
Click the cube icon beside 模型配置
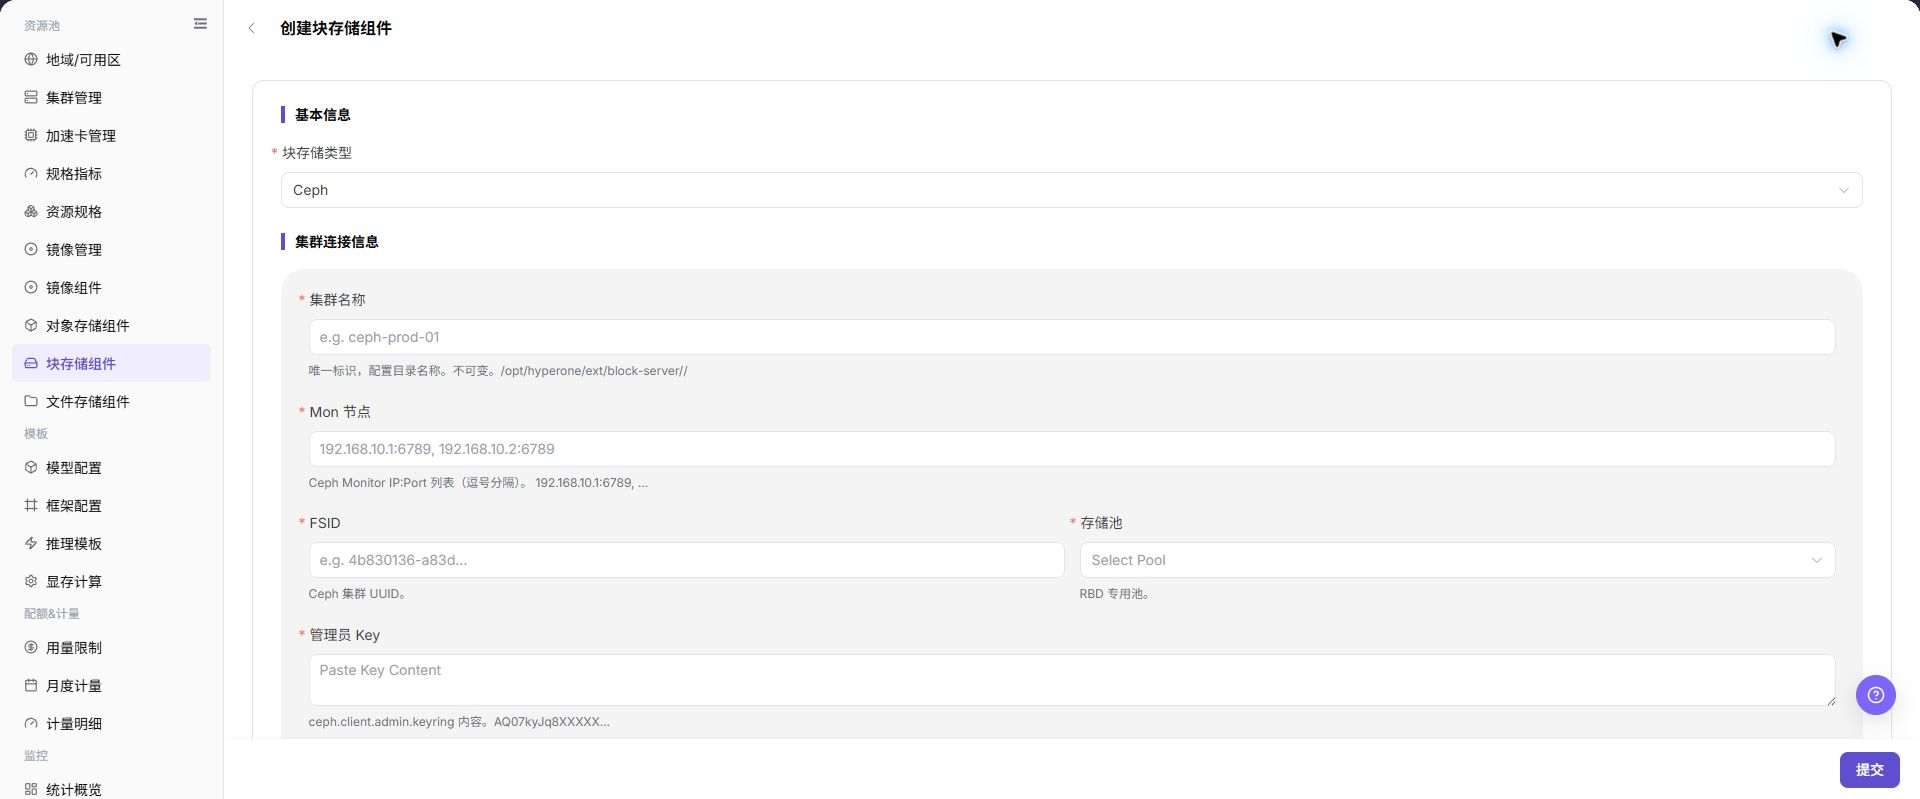(31, 468)
